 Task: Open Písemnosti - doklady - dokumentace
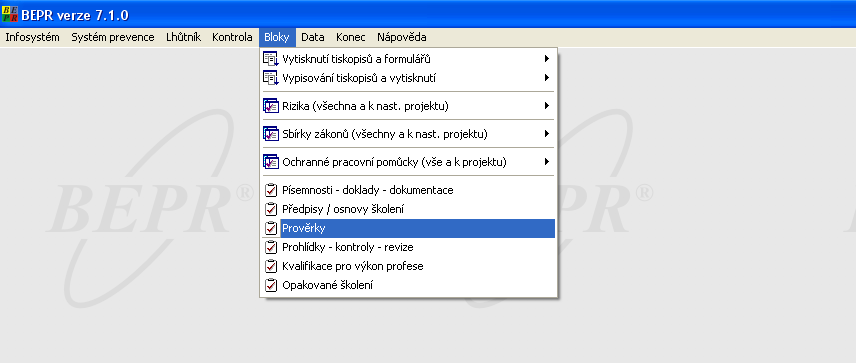[408, 190]
